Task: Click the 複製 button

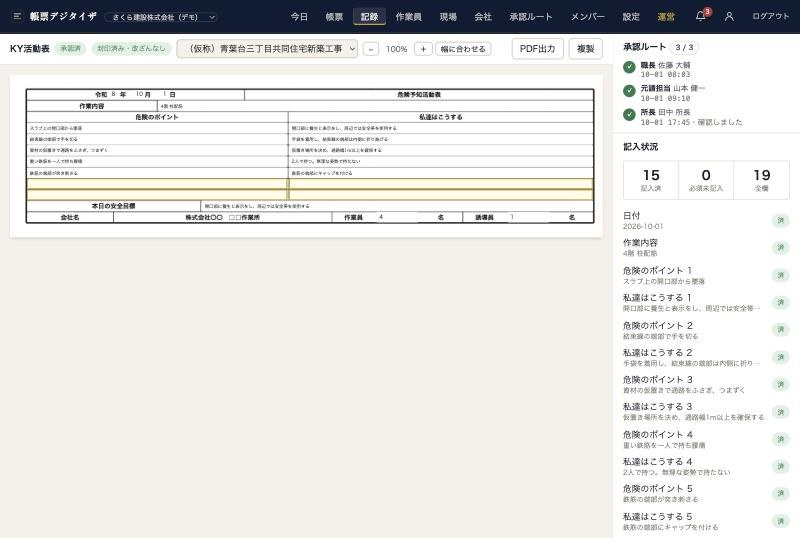Action: coord(585,49)
